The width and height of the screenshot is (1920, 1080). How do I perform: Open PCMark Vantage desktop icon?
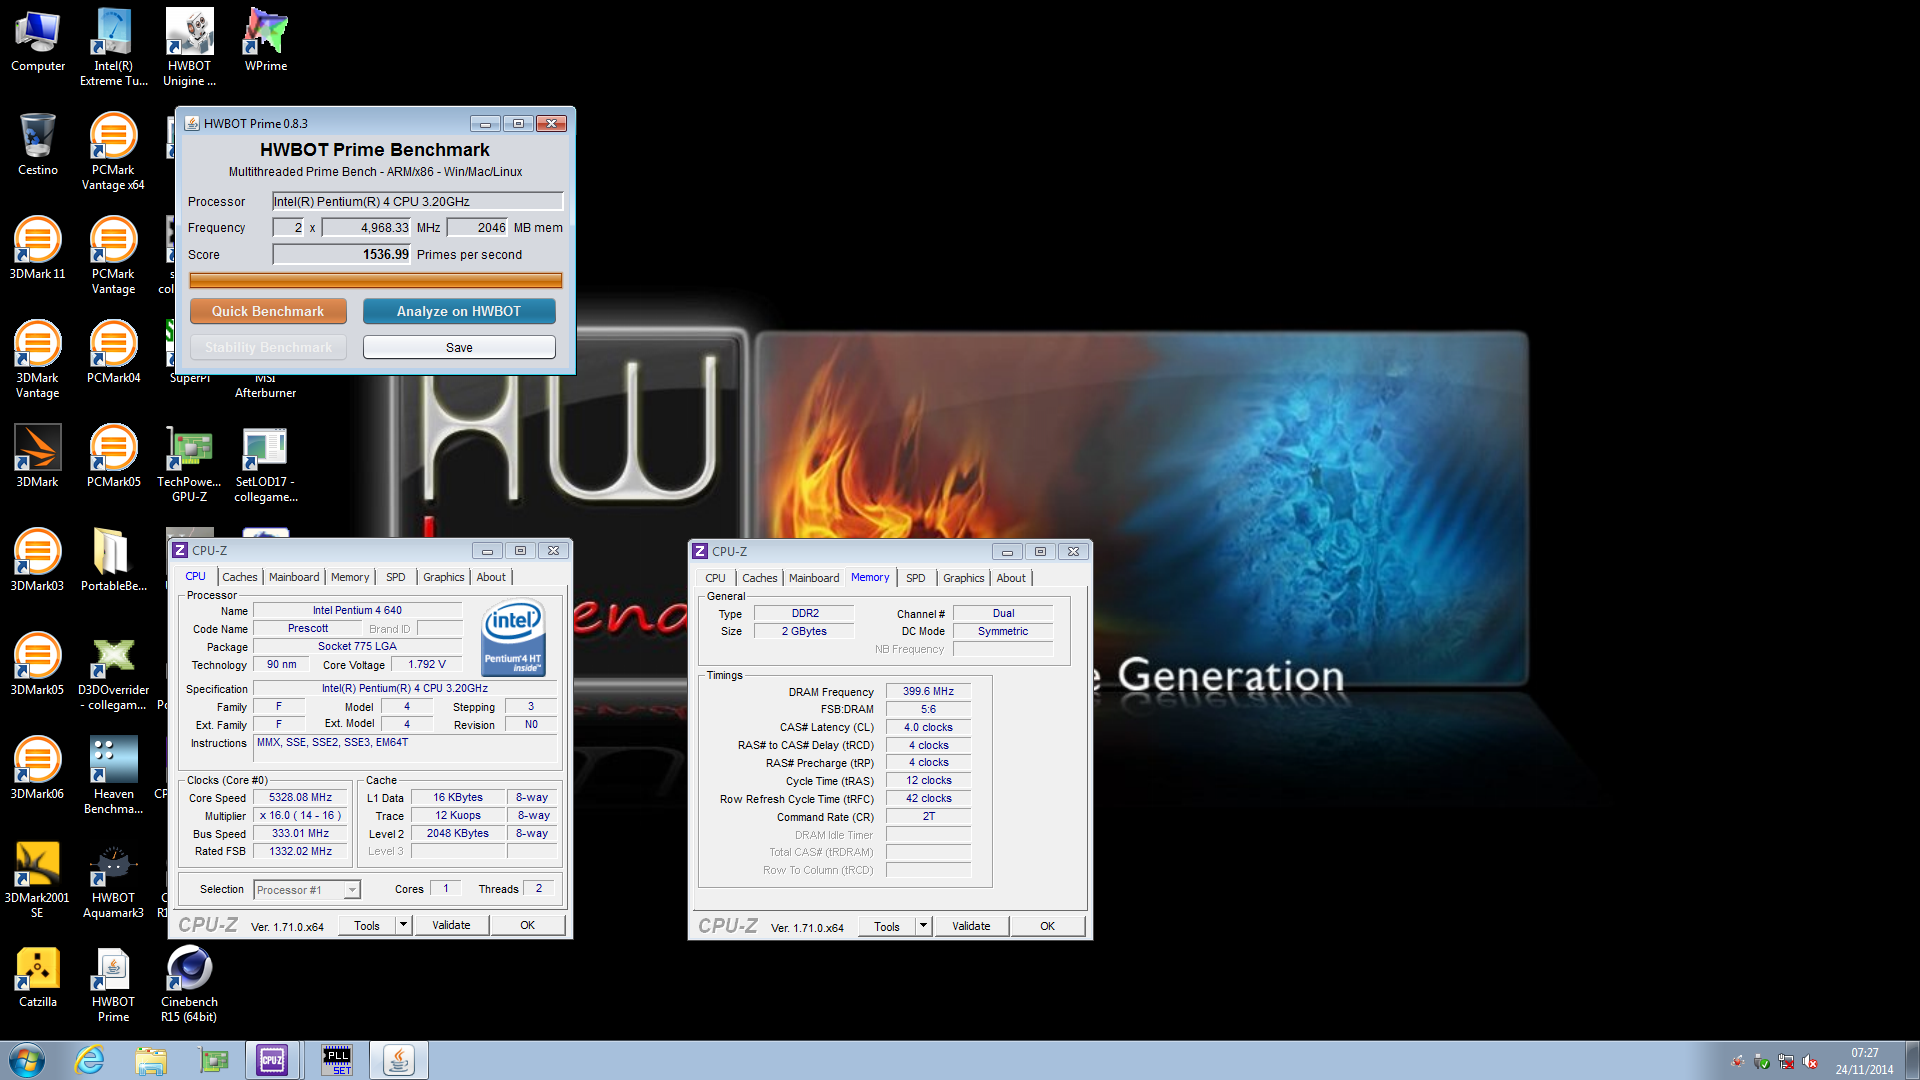tap(113, 256)
